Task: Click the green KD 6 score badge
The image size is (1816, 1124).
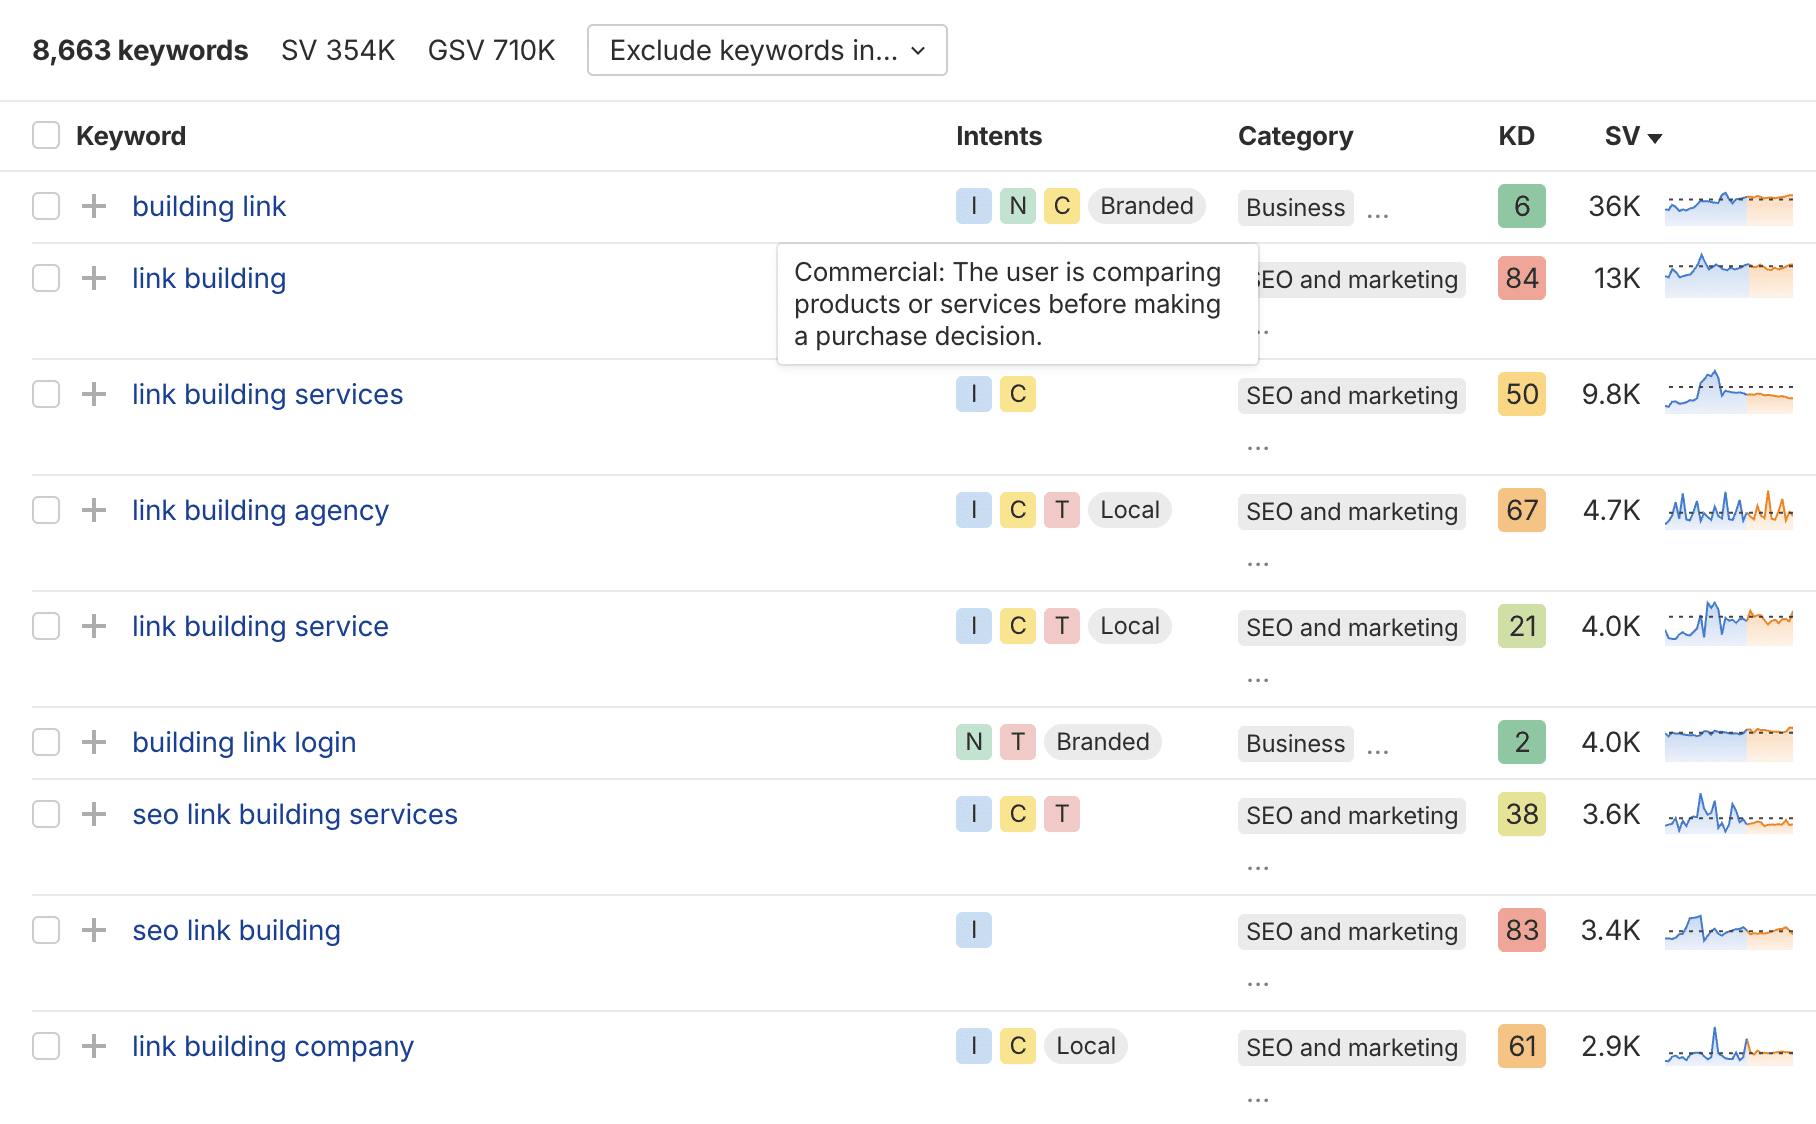Action: coord(1522,206)
